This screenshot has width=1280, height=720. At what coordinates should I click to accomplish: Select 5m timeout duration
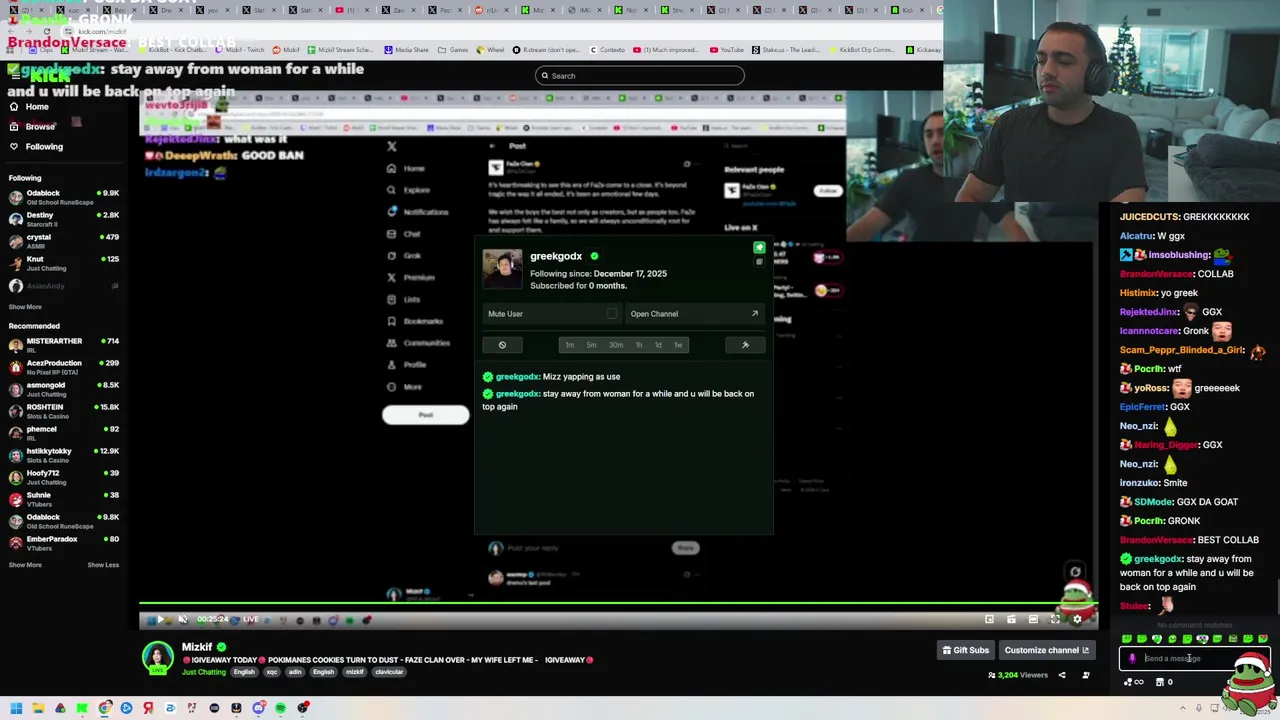[591, 345]
